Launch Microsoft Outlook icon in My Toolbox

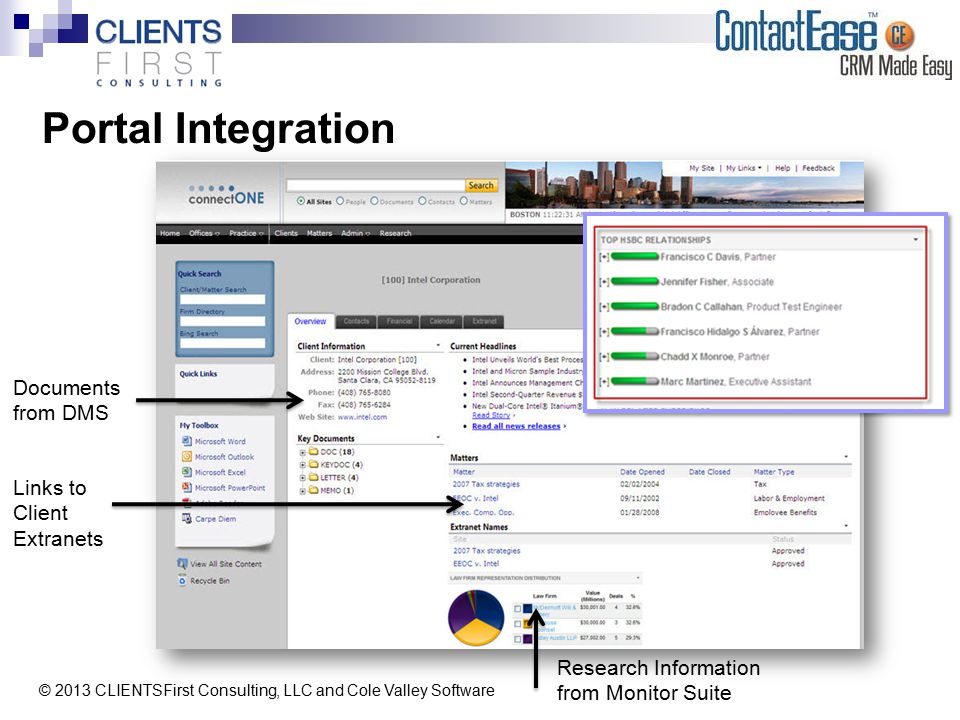[187, 457]
